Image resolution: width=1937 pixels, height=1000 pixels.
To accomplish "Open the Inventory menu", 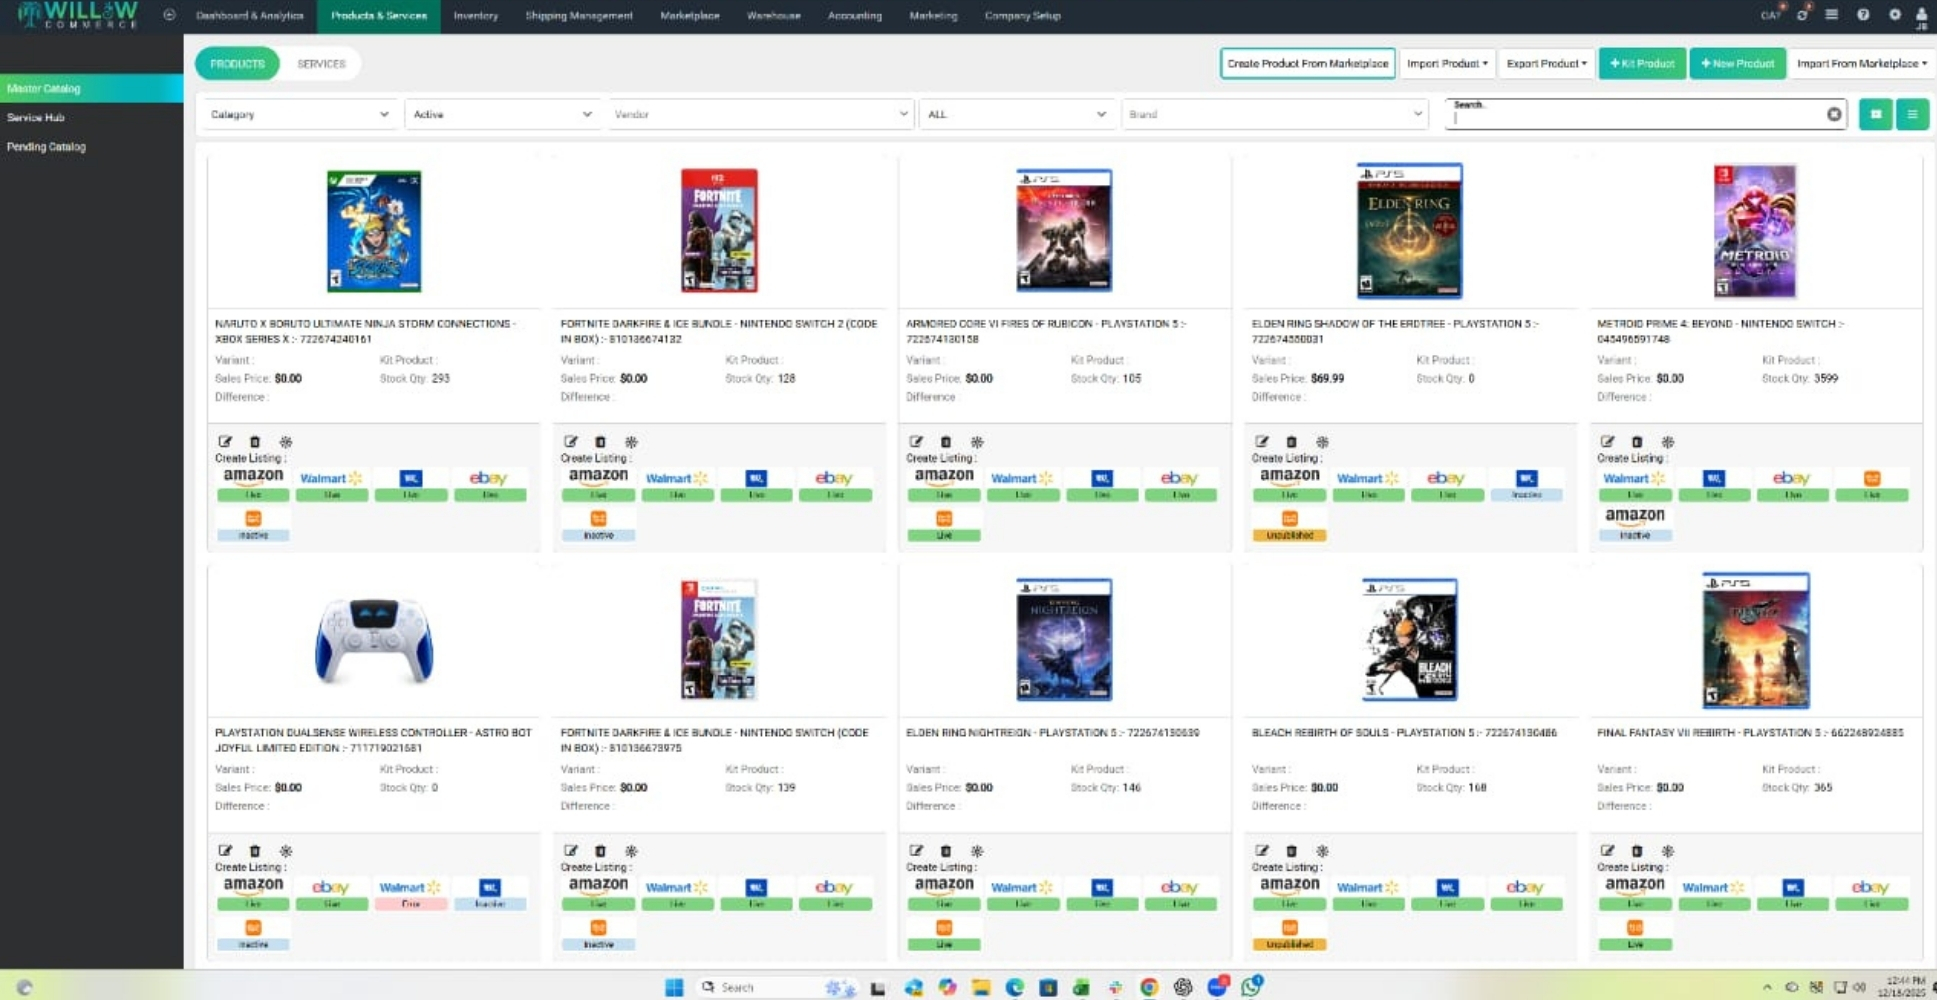I will (475, 16).
